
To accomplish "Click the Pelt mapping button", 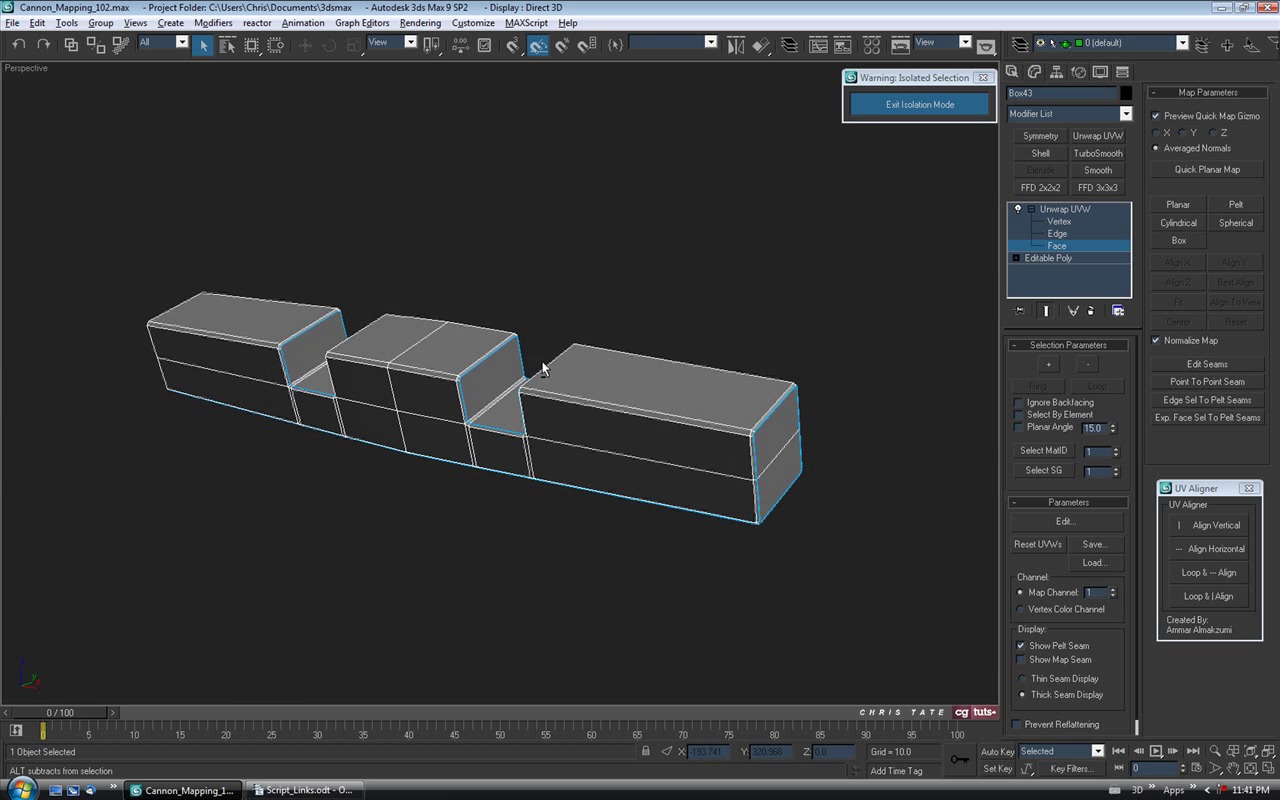I will pyautogui.click(x=1236, y=205).
